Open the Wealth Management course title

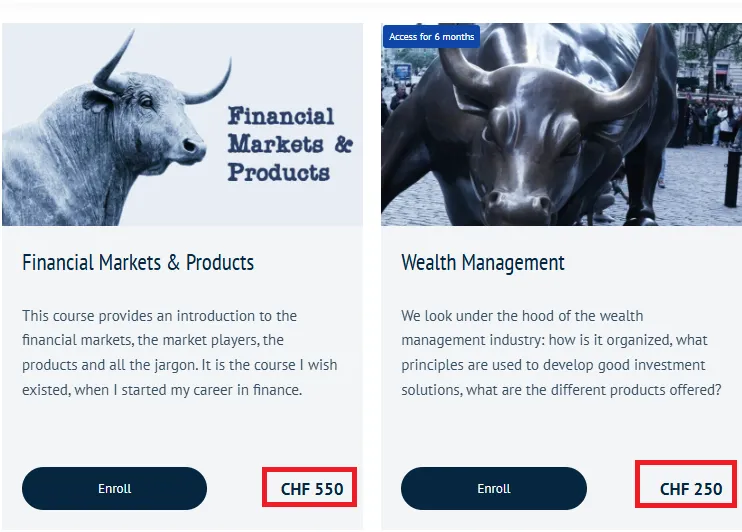coord(483,262)
